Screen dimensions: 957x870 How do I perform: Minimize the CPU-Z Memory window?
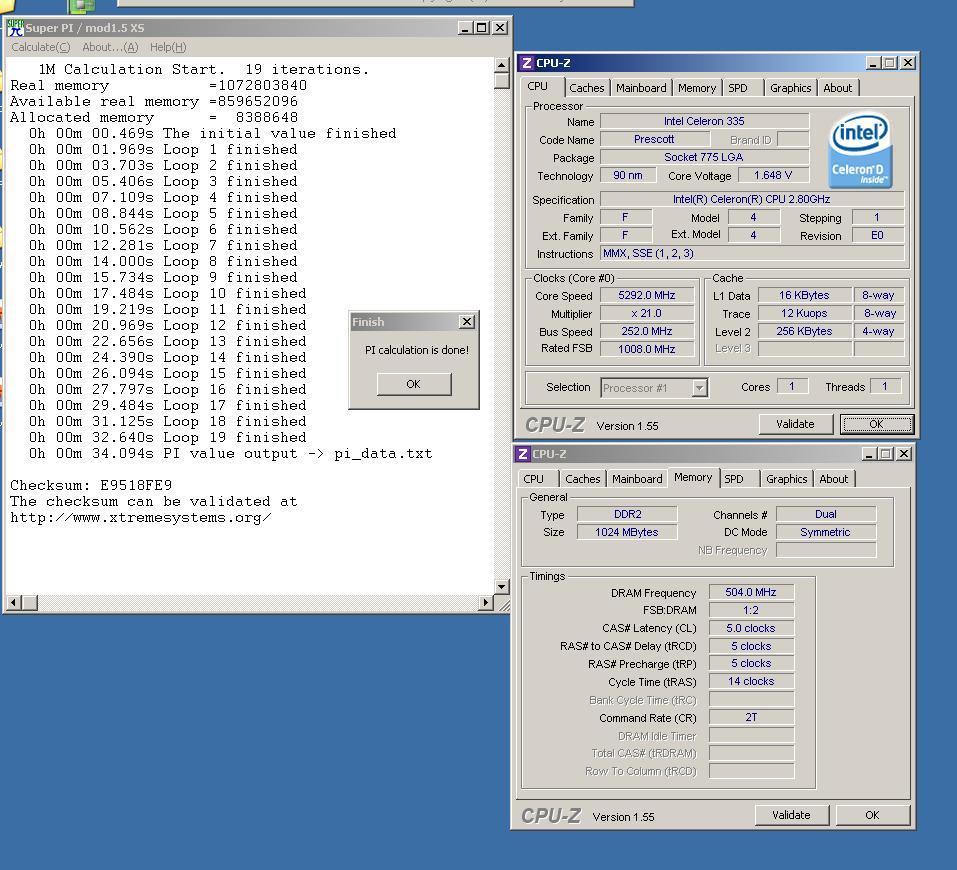click(x=870, y=454)
